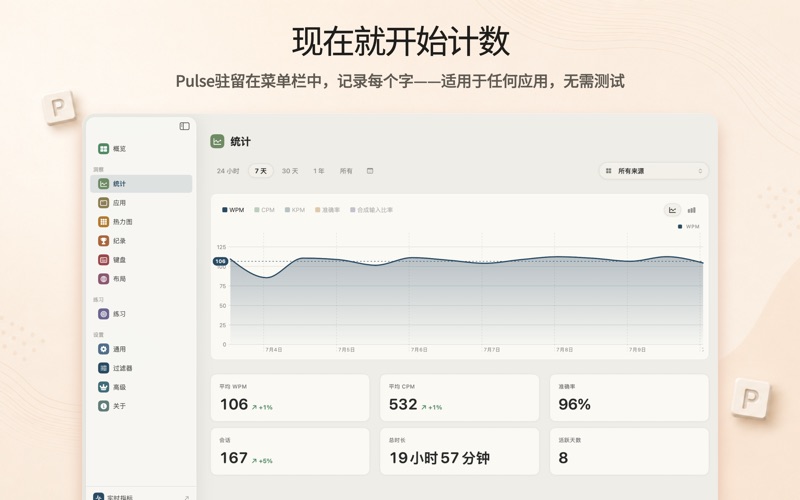Open the 所有来源 source dropdown
This screenshot has width=800, height=500.
(x=654, y=171)
